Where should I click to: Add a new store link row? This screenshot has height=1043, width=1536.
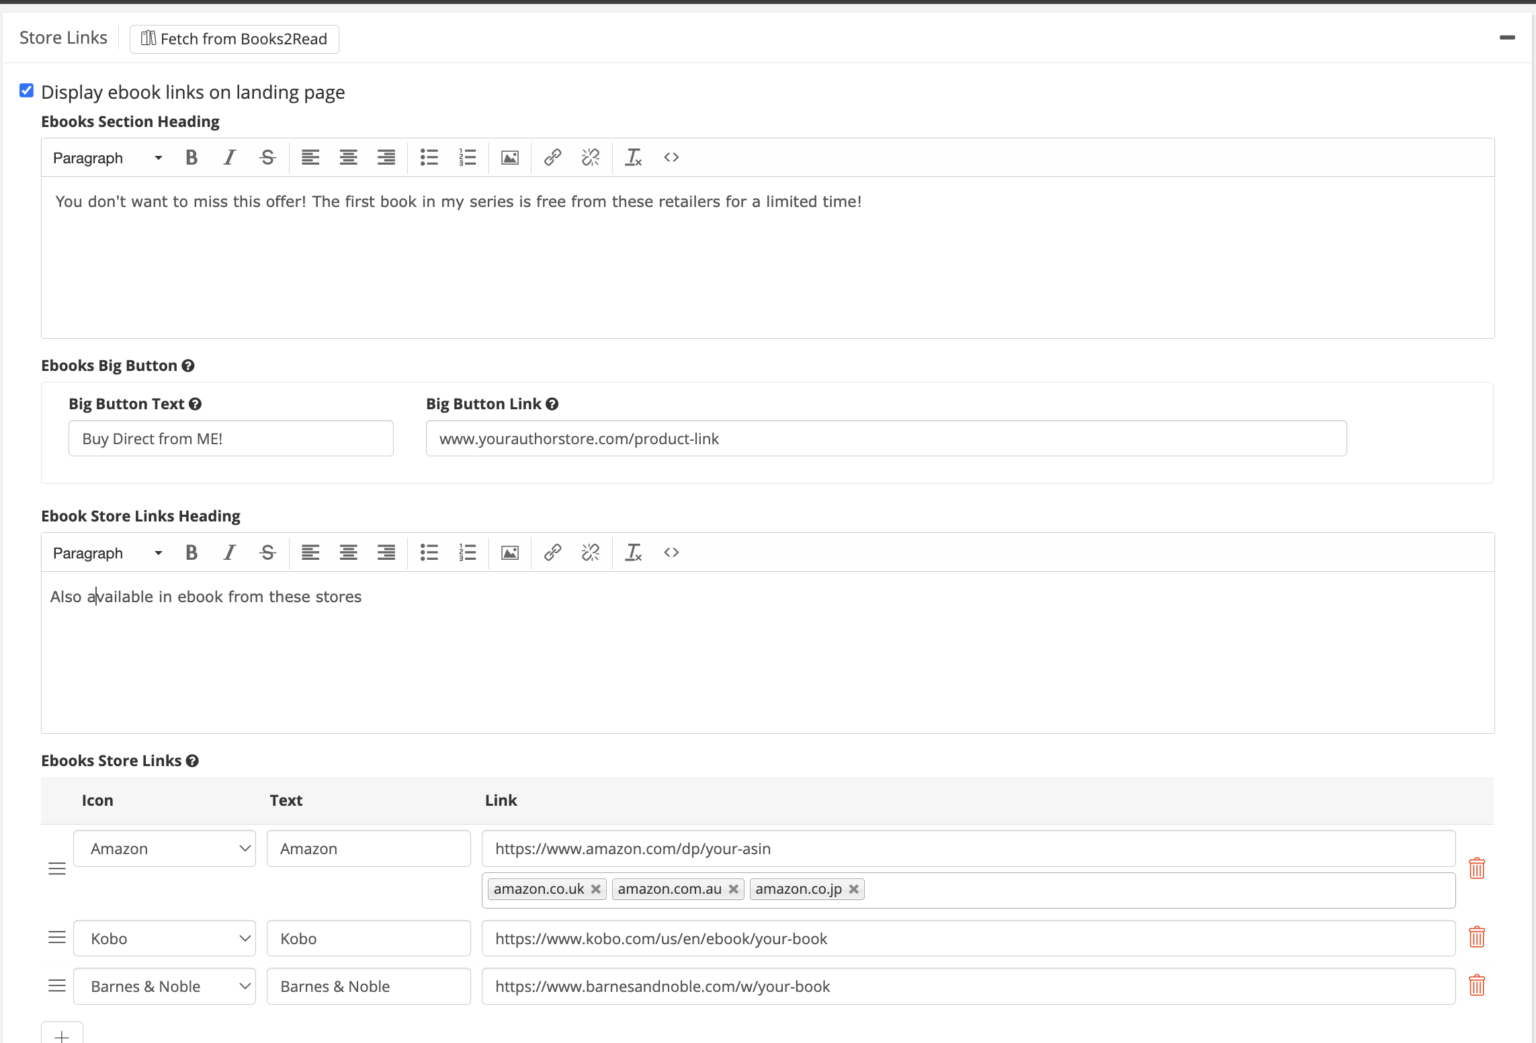(x=62, y=1034)
